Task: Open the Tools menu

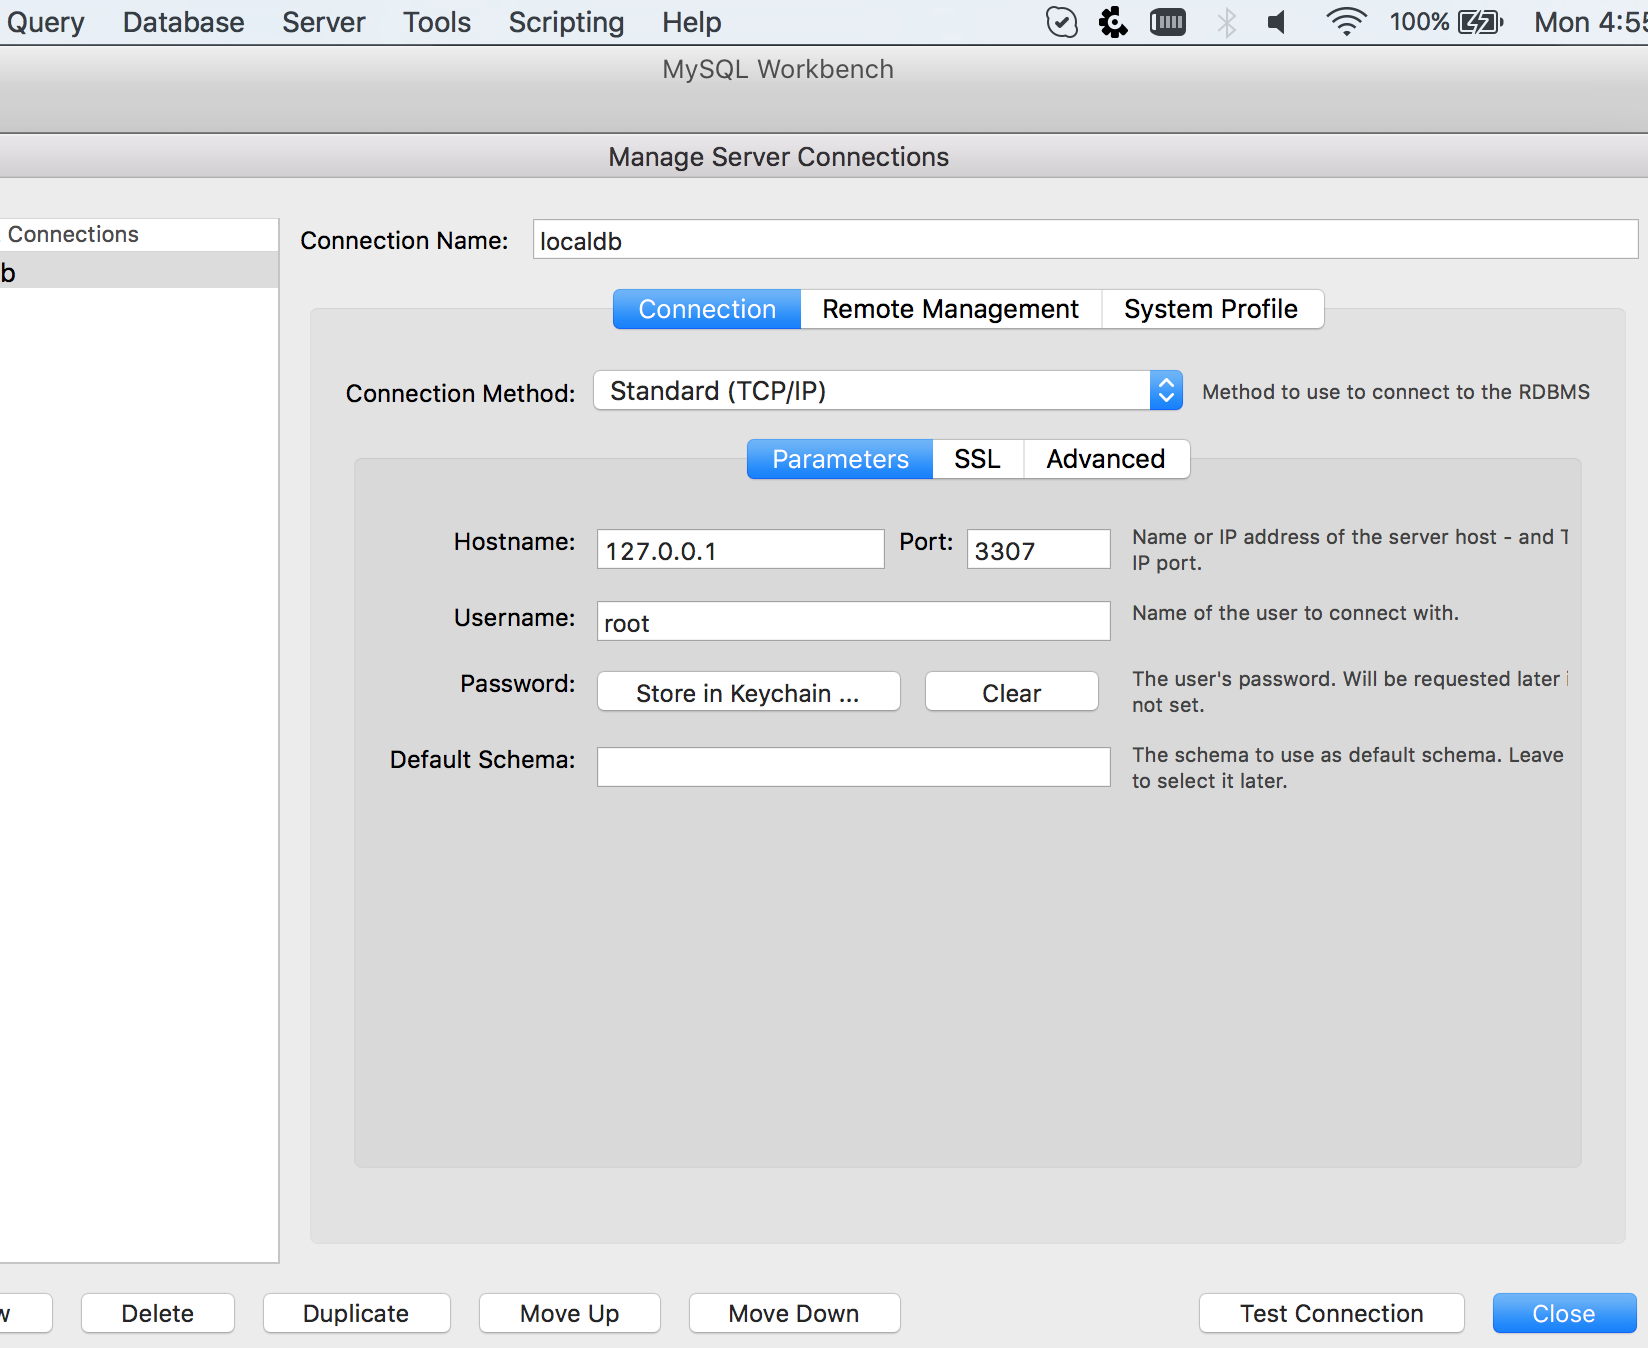Action: pos(437,22)
